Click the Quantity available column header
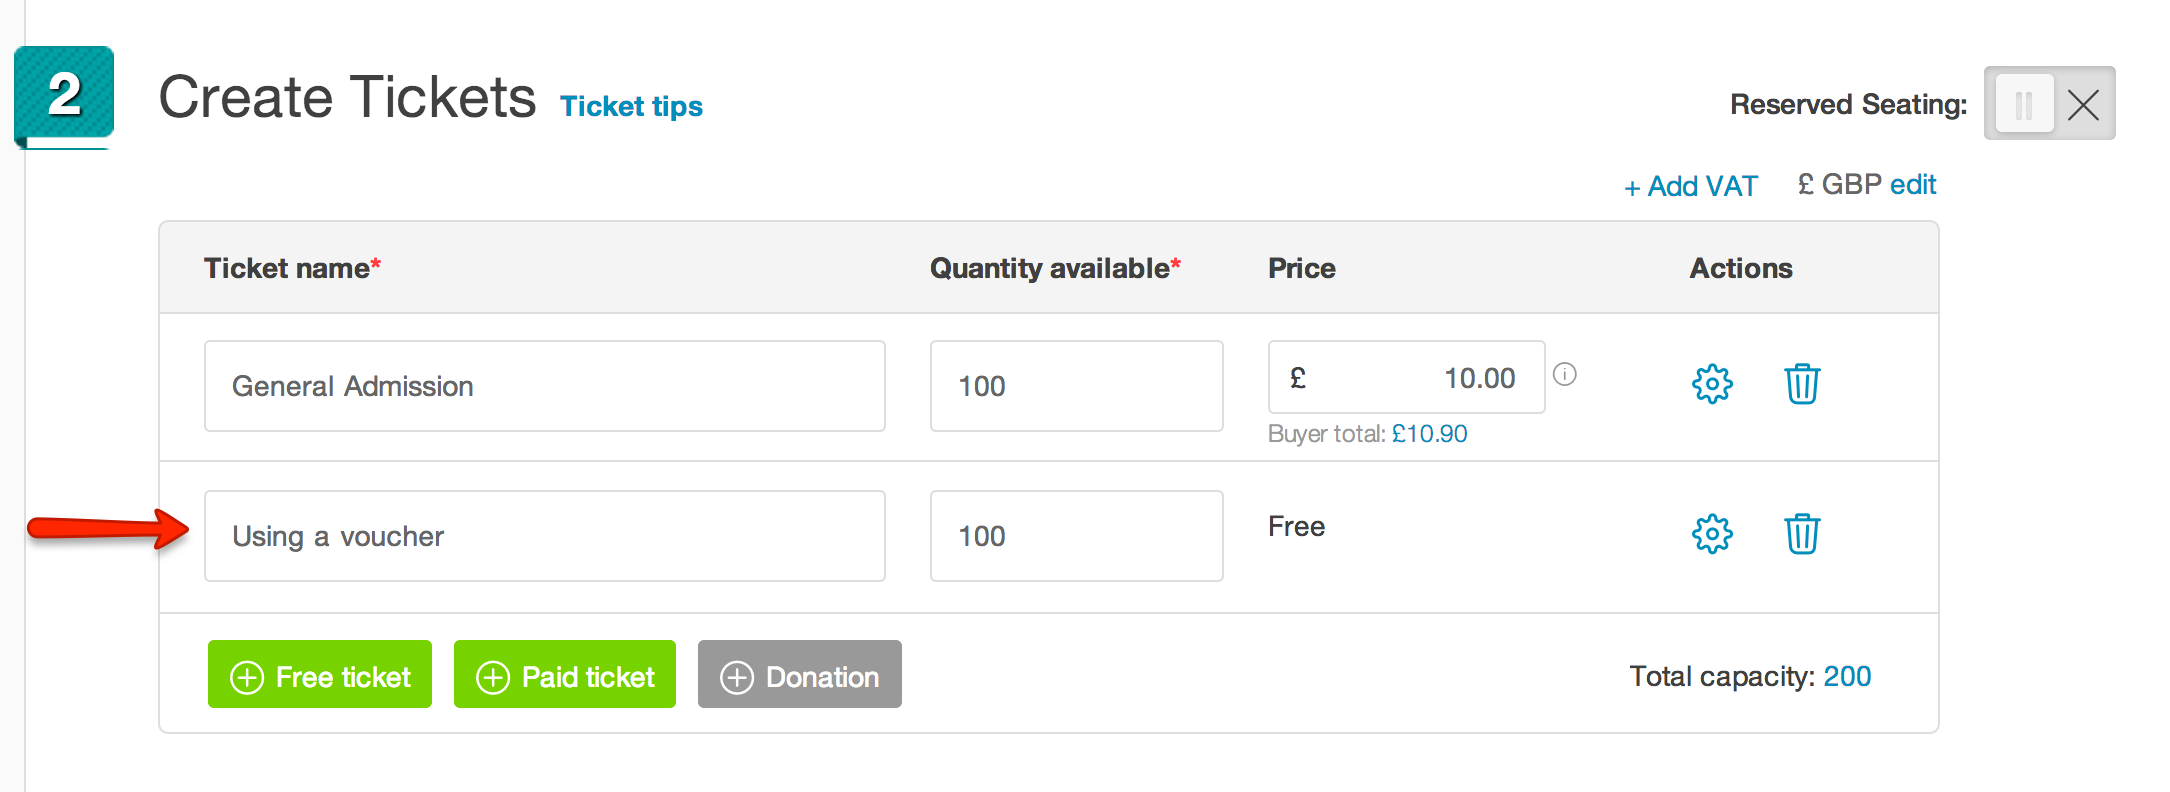The image size is (2170, 792). pyautogui.click(x=1055, y=268)
